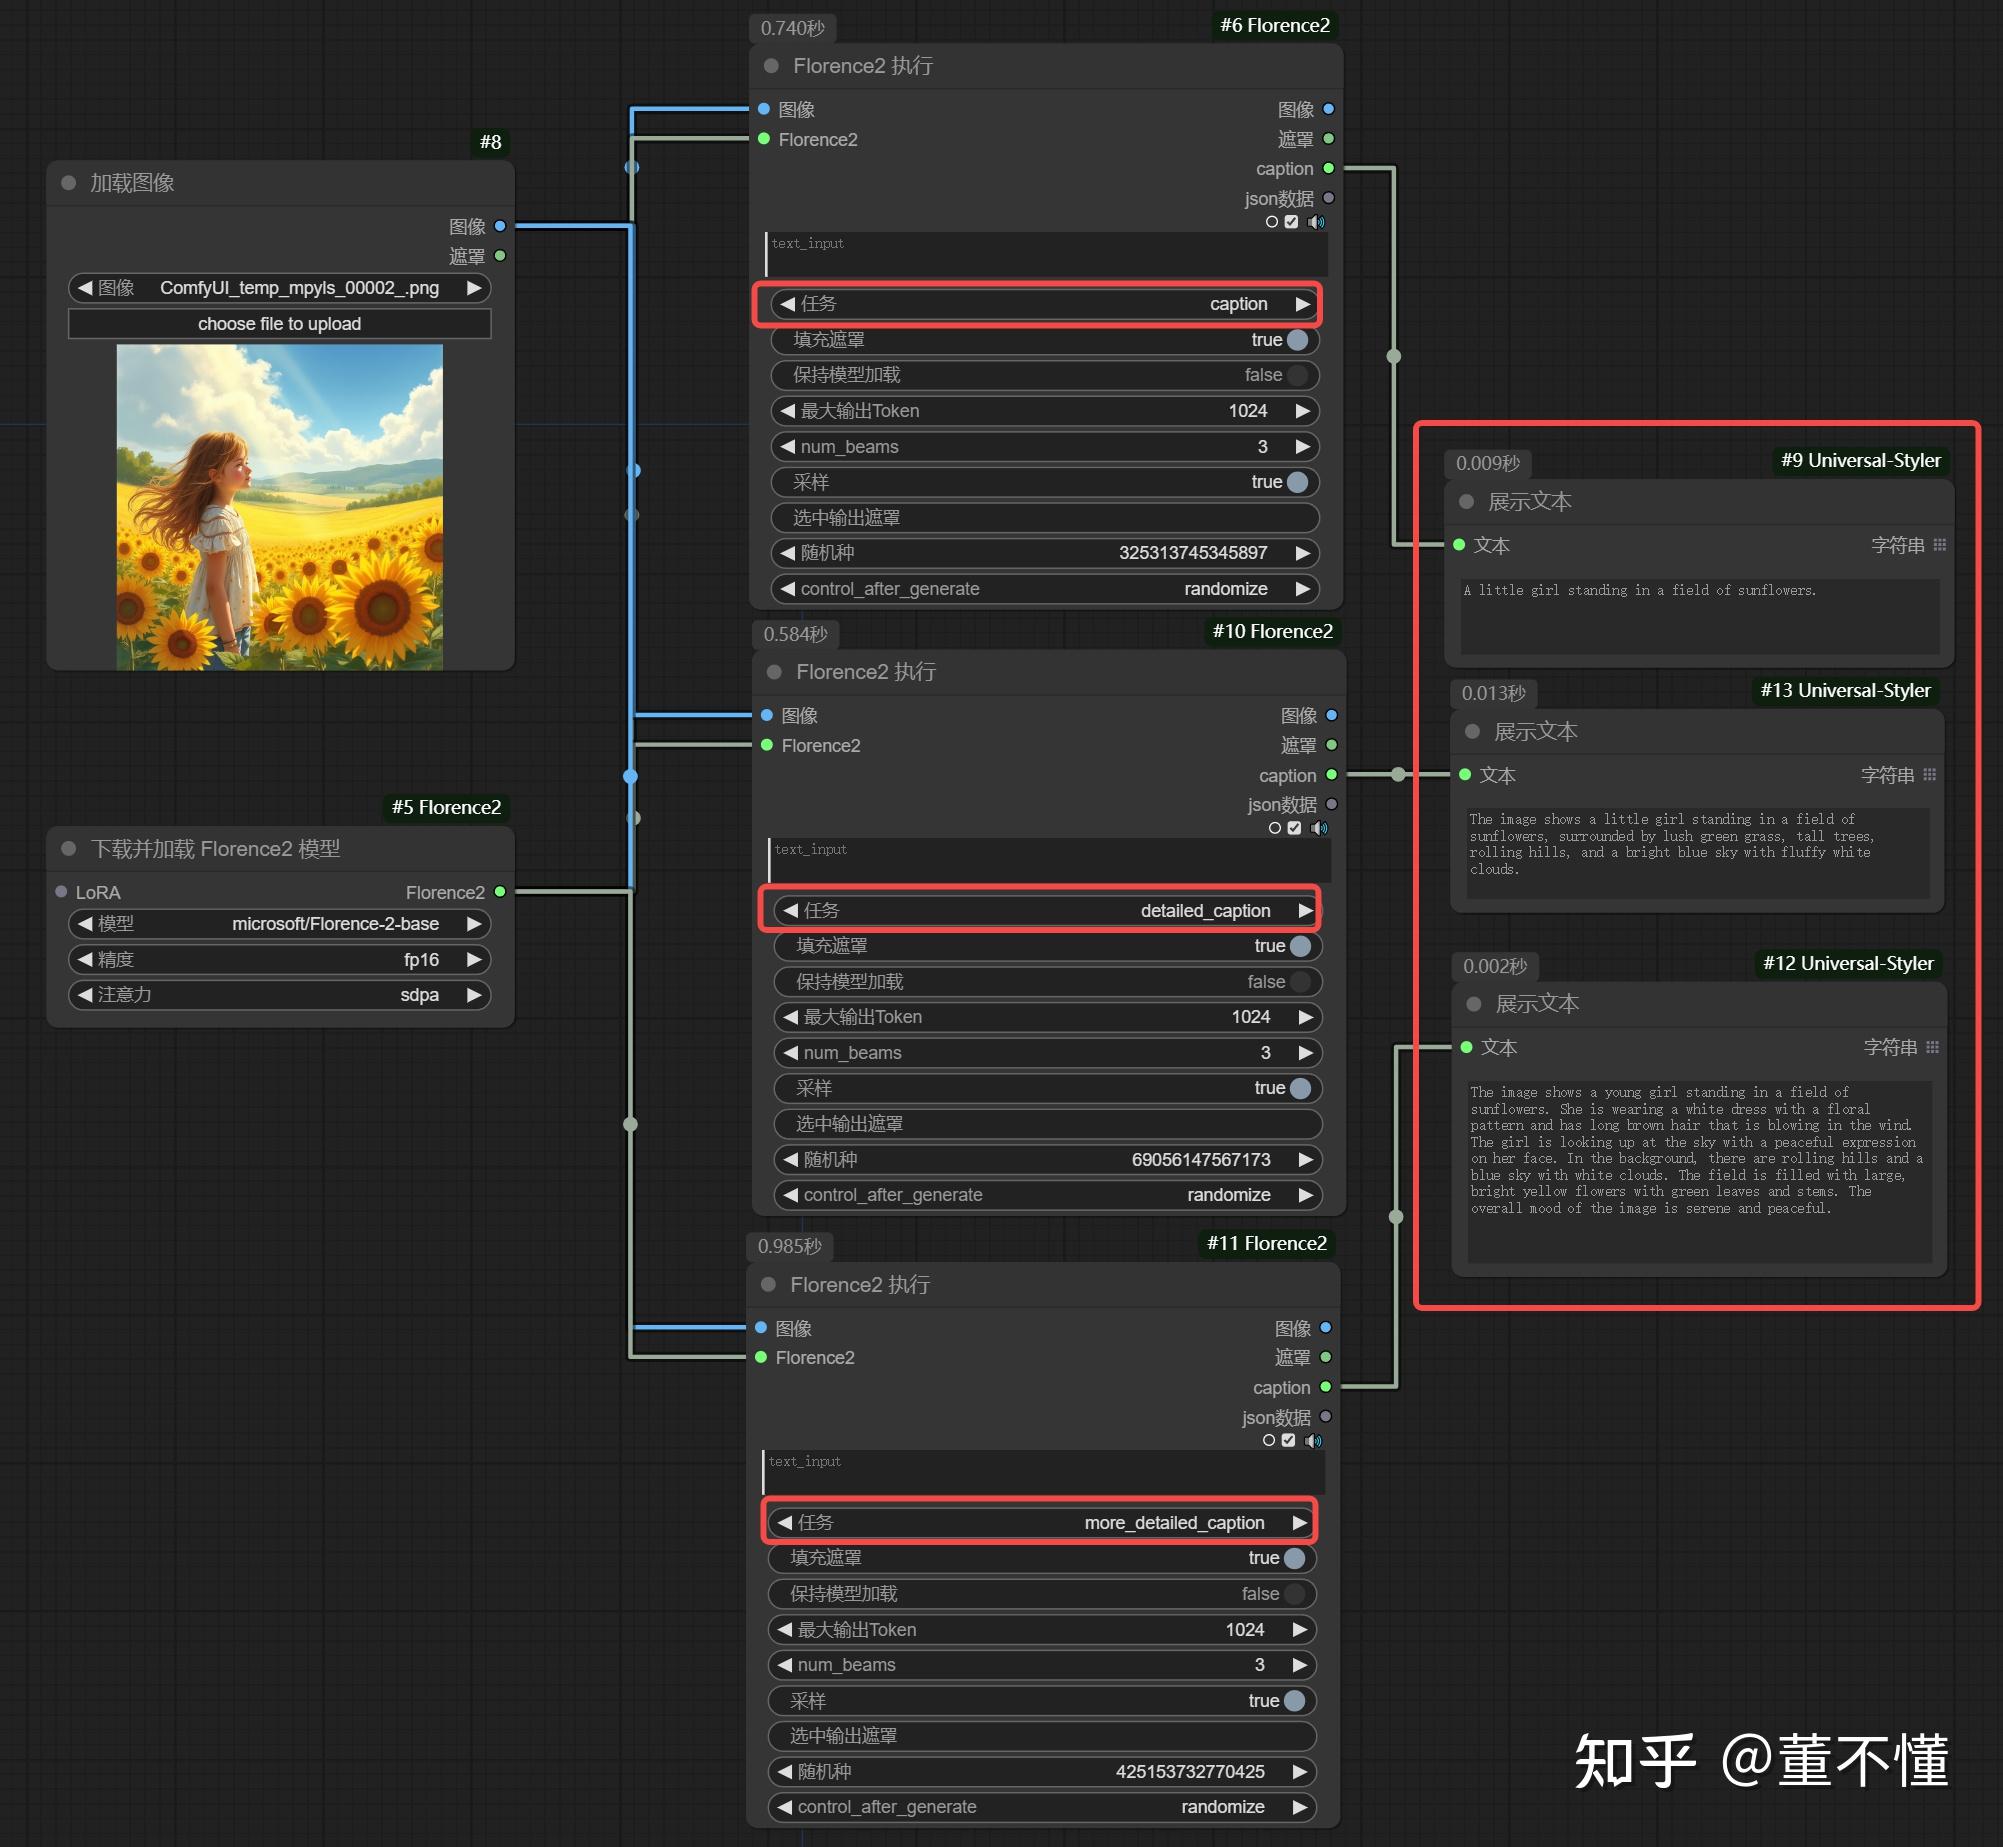Click speaker icon in node #6 Florence2
The image size is (2003, 1847).
1316,222
